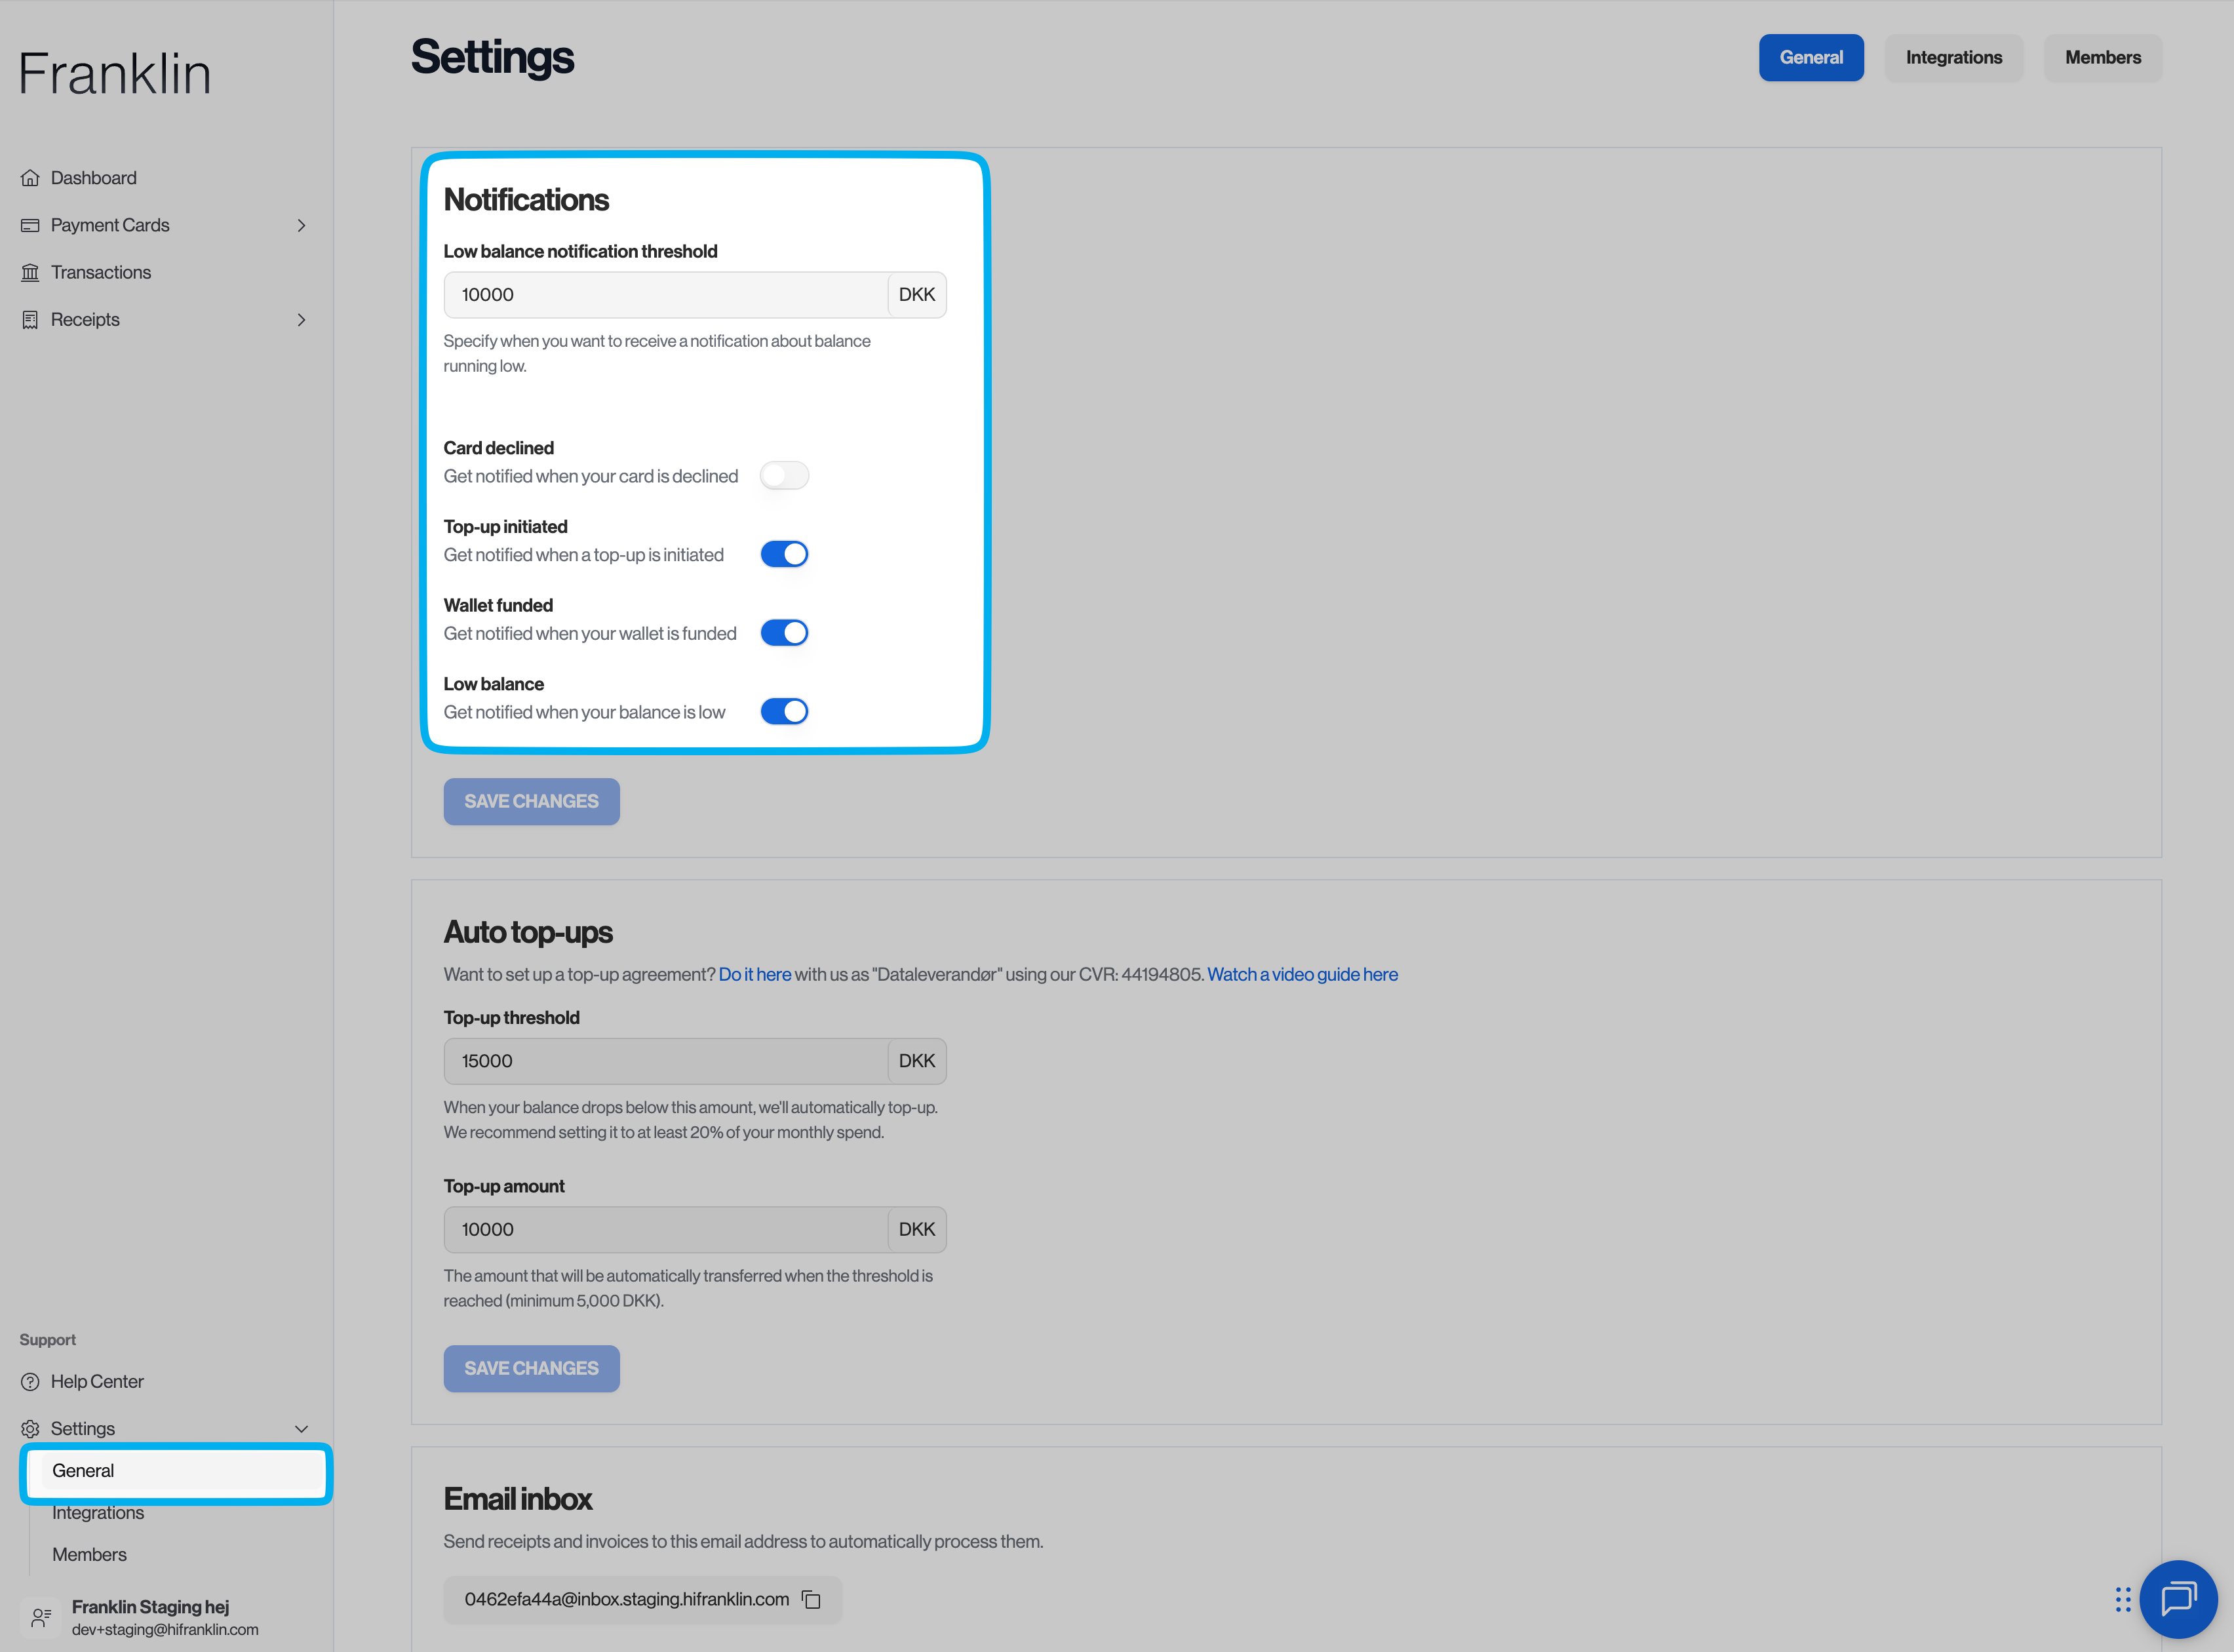Open the 'Watch a video guide here' link

click(1302, 974)
